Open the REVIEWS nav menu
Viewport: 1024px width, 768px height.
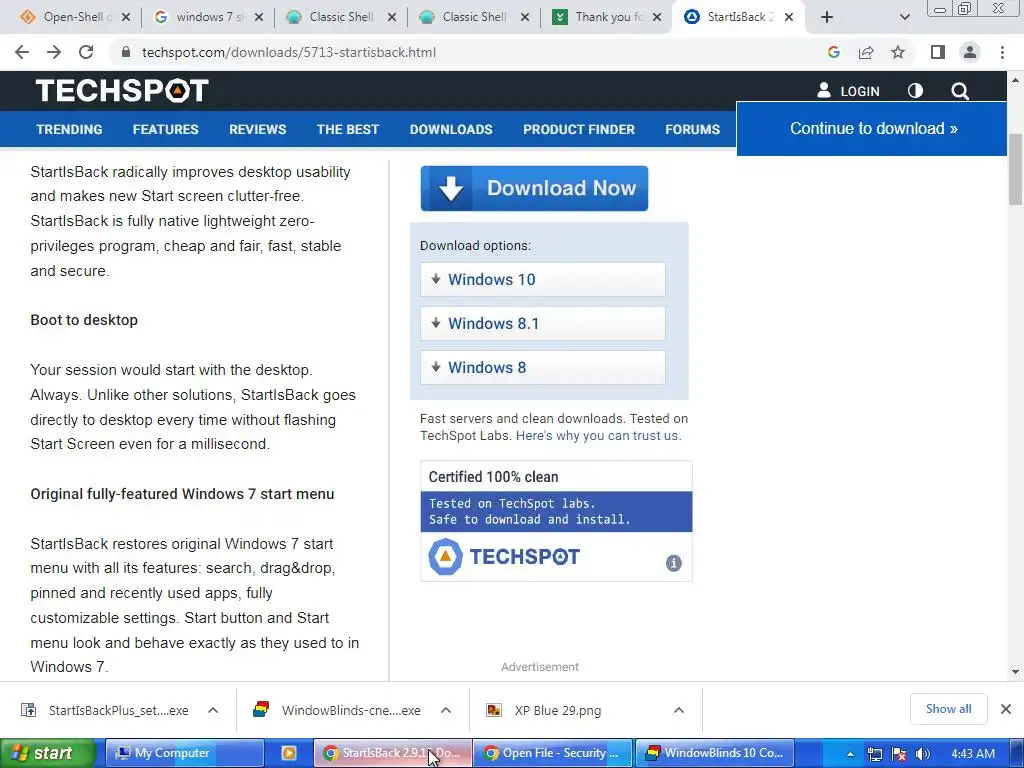pos(257,129)
